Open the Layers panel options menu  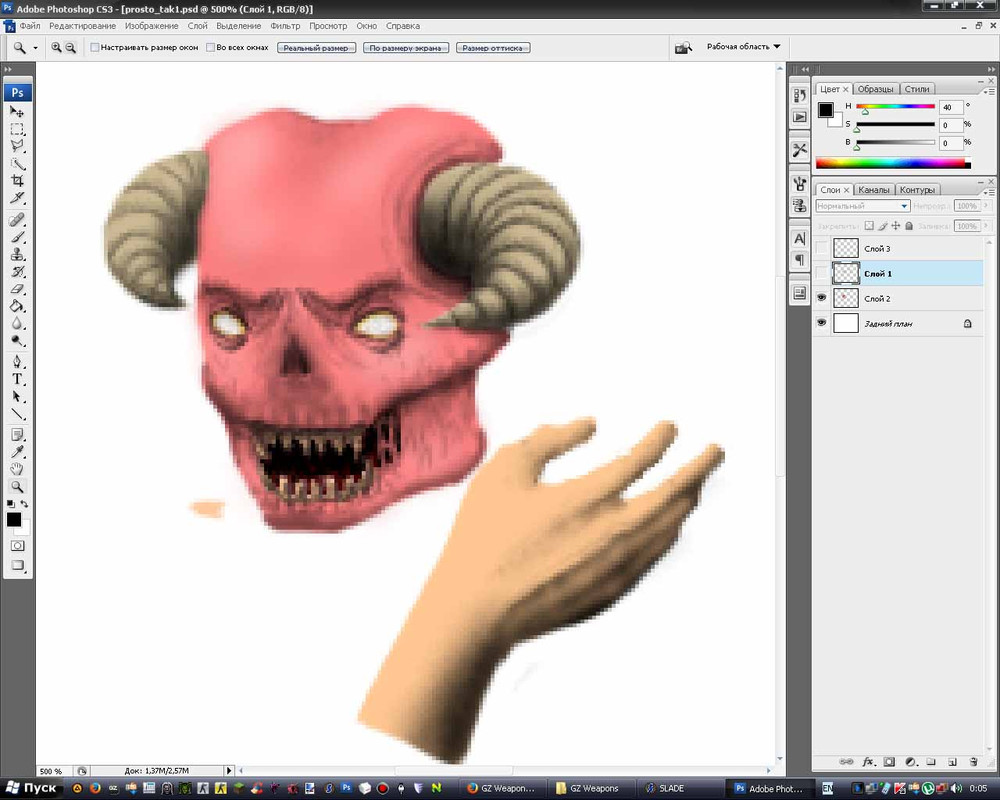tap(989, 191)
